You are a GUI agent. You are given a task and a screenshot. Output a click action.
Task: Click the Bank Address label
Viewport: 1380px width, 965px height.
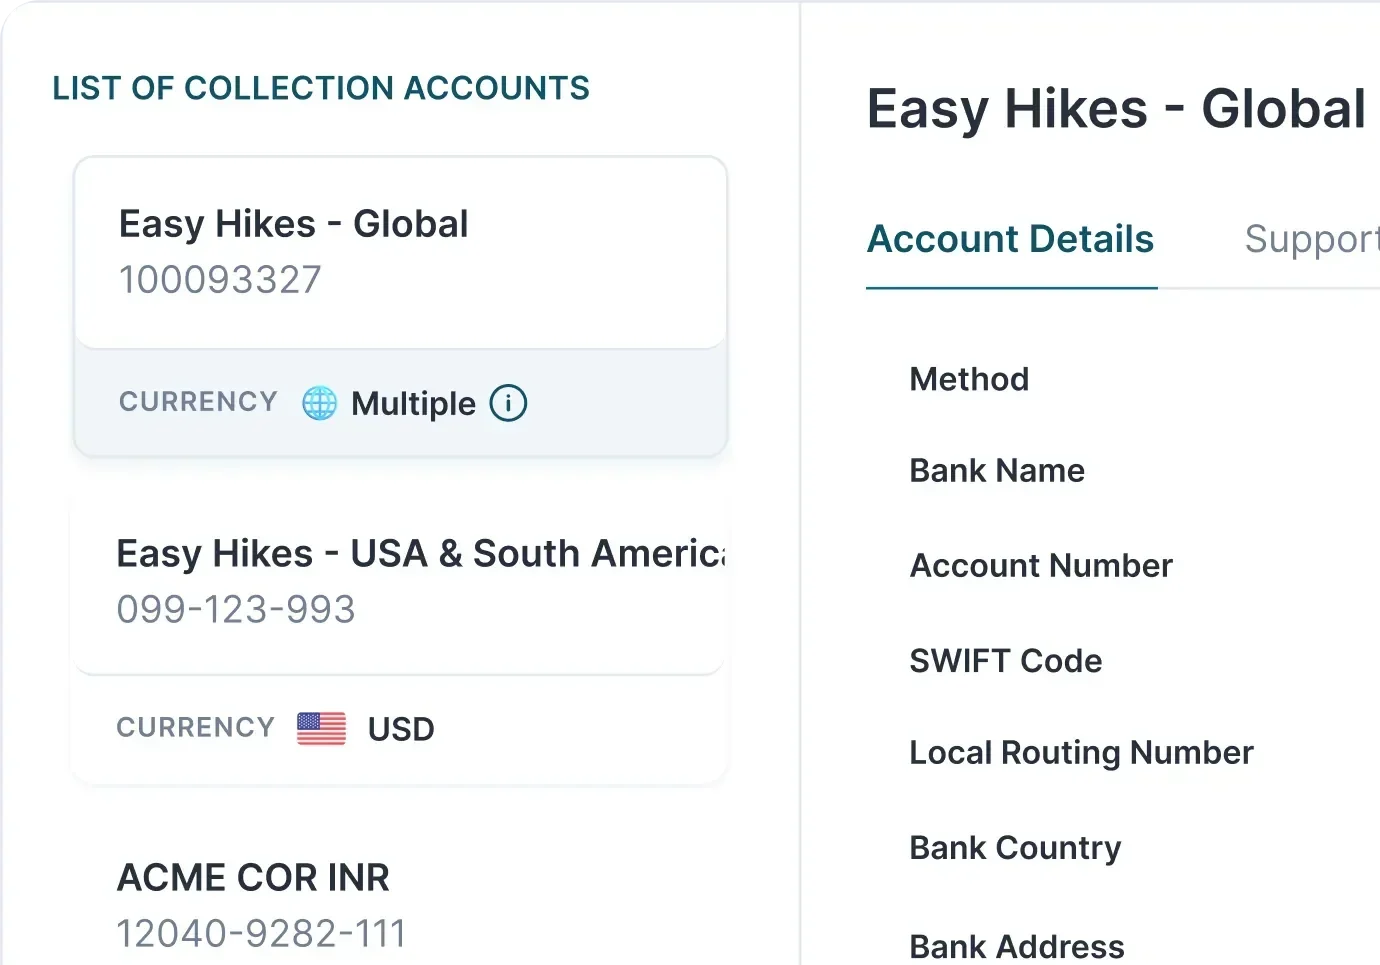click(1017, 946)
